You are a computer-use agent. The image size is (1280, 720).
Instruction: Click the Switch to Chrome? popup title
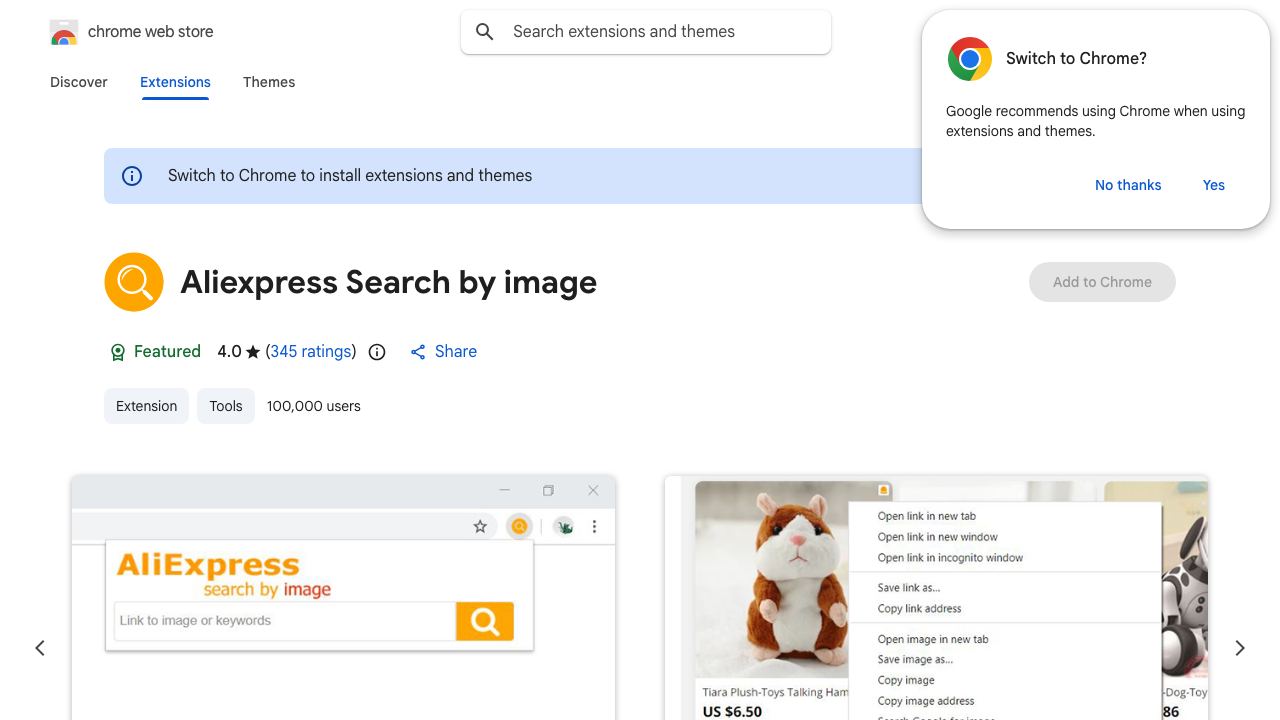click(x=1076, y=59)
